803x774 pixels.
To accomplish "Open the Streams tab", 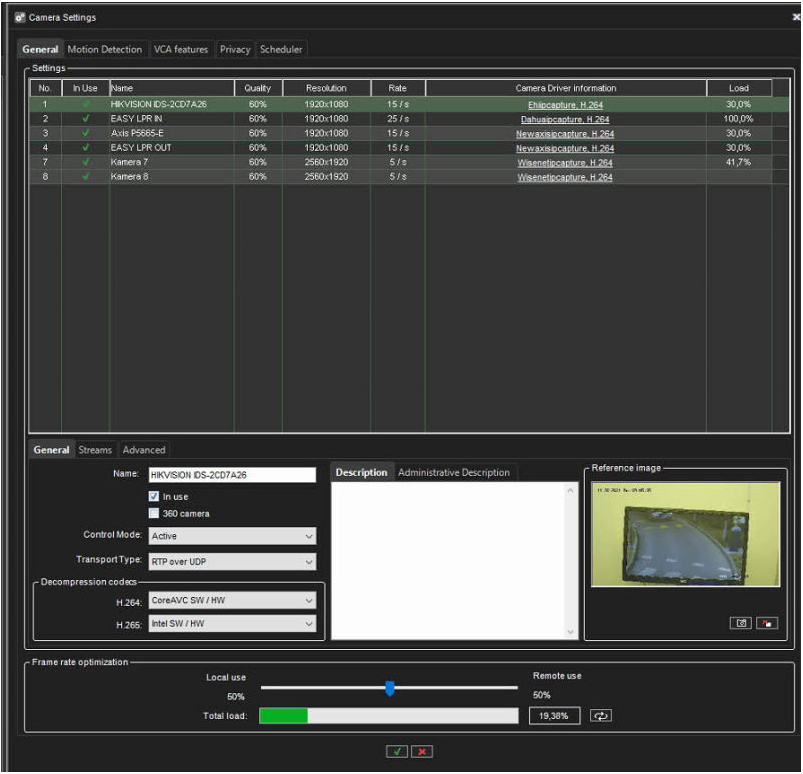I will point(95,450).
